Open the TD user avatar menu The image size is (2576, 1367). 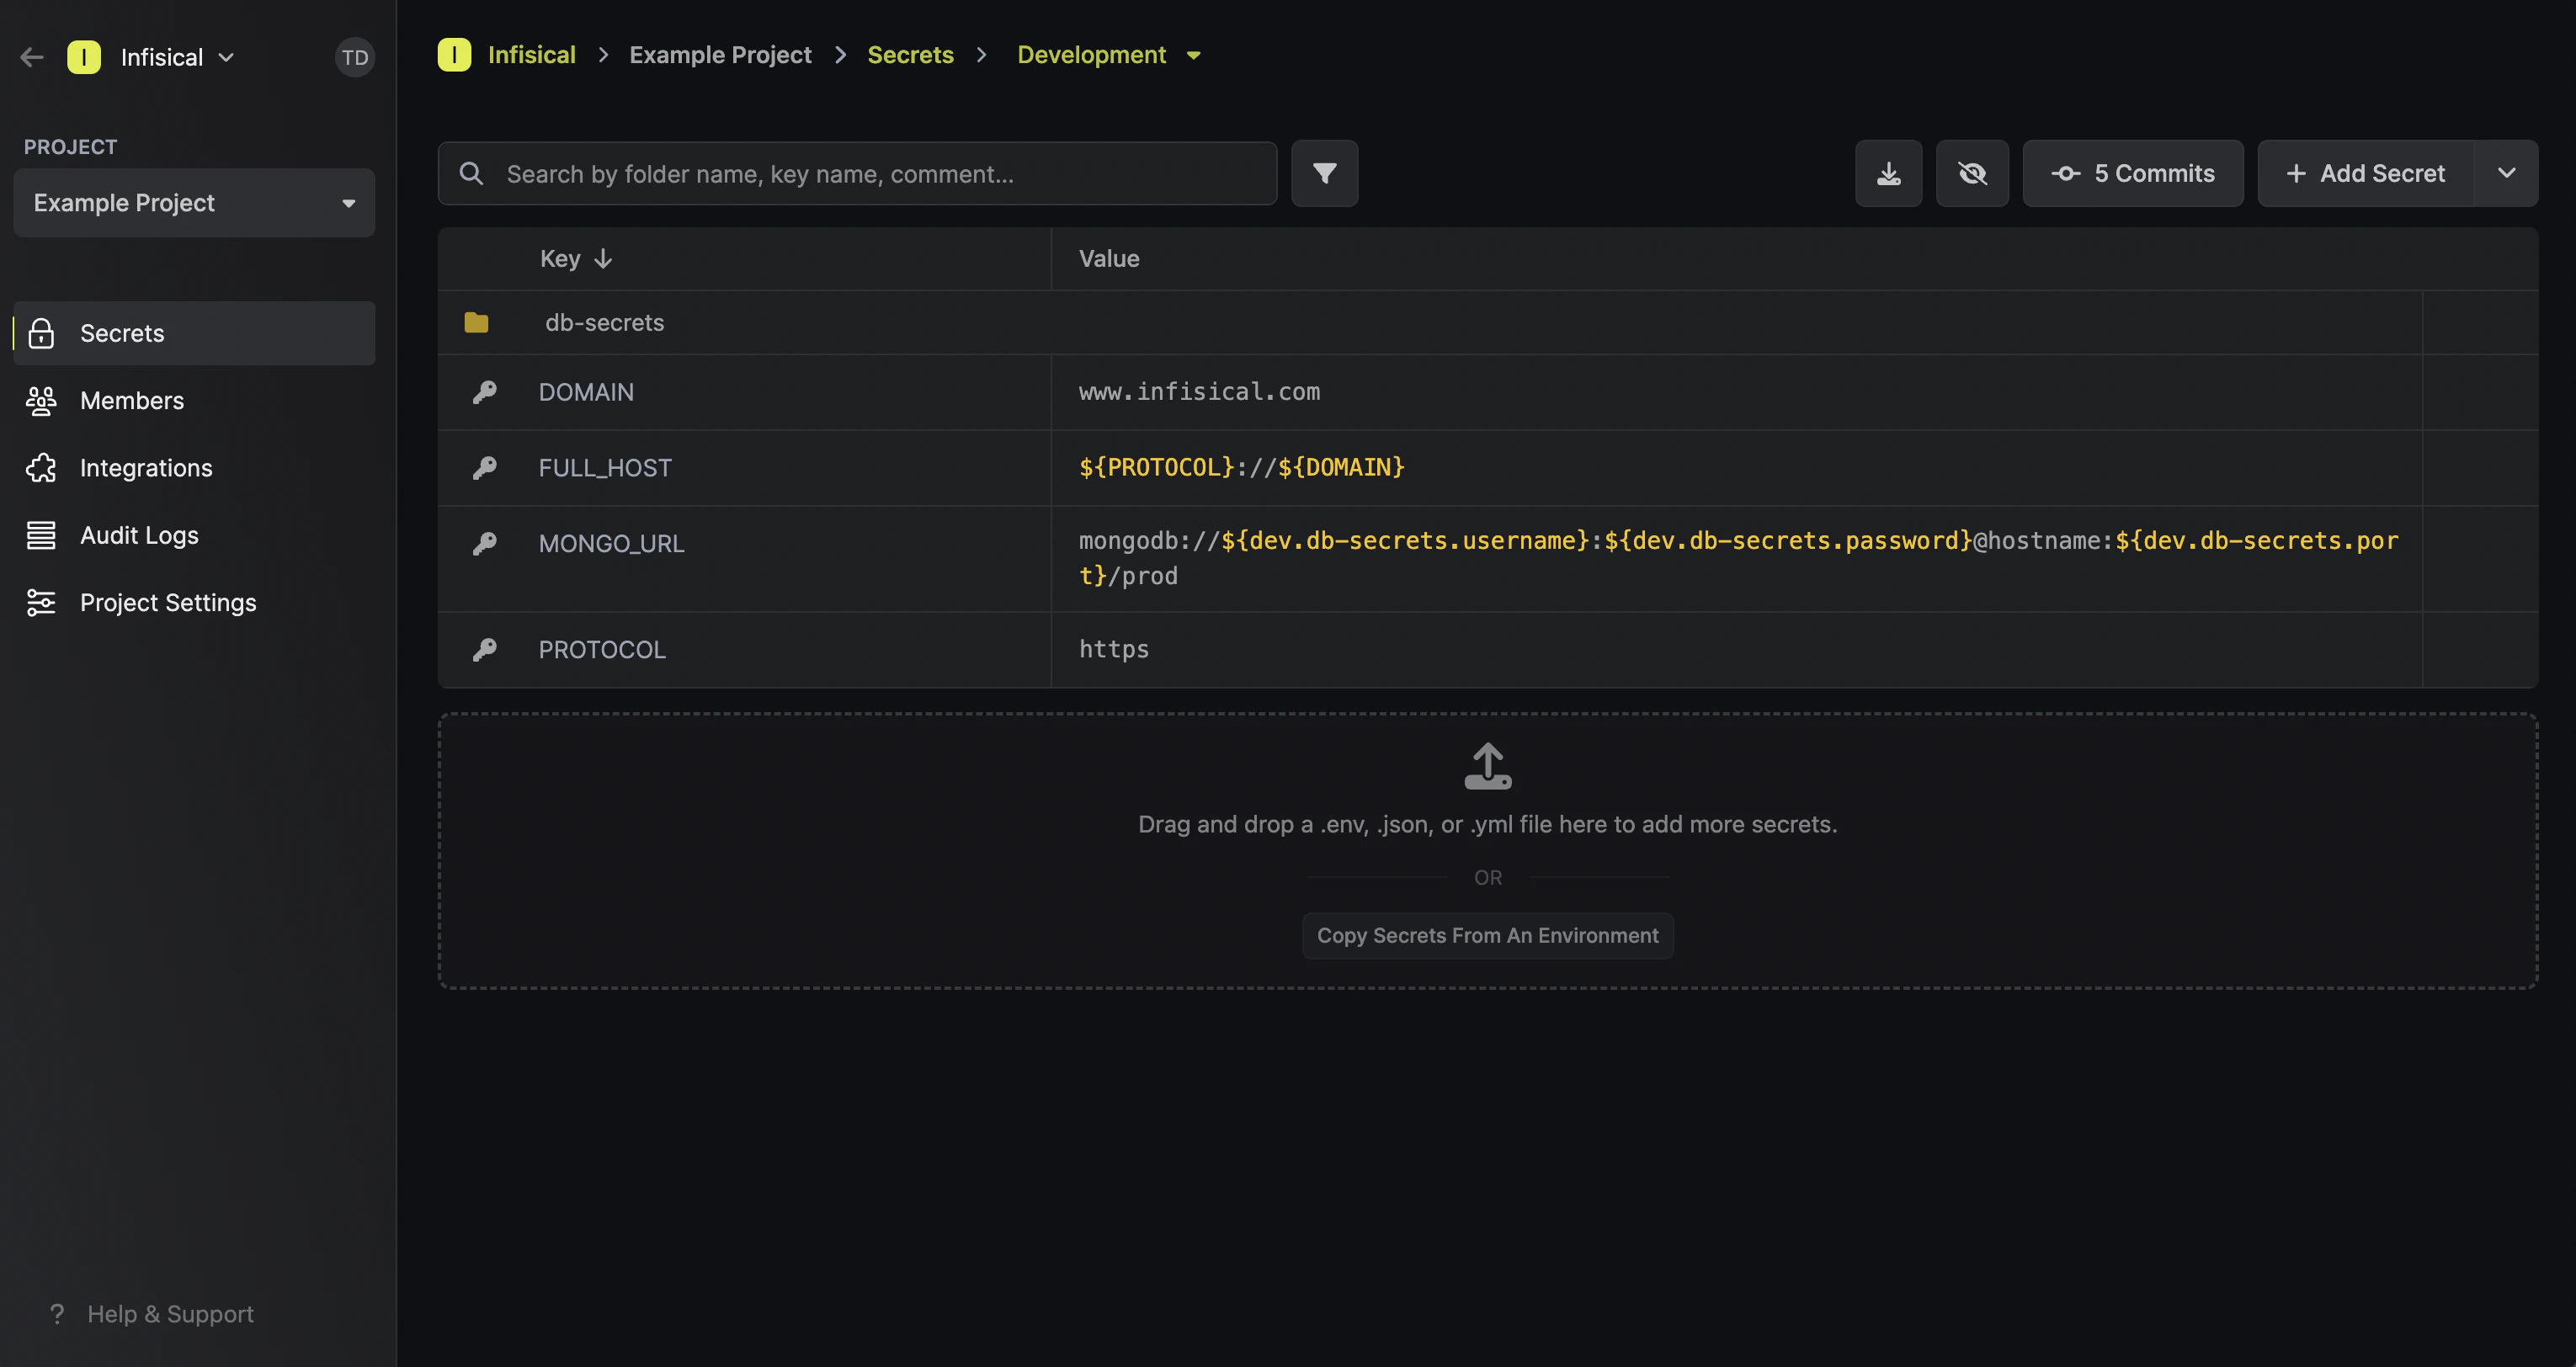pos(354,57)
